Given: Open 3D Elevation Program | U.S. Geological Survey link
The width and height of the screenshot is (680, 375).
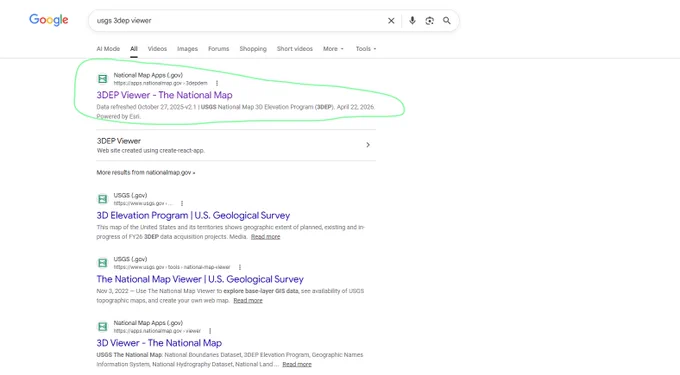Looking at the screenshot, I should [x=193, y=215].
